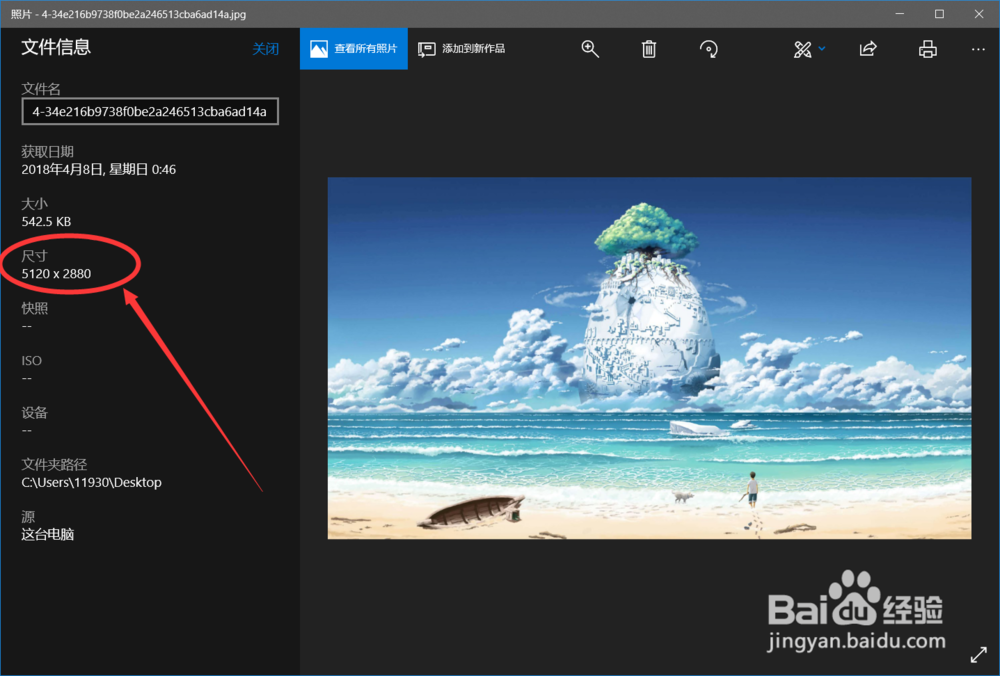Viewport: 1000px width, 676px height.
Task: Click the zoom magnifier icon
Action: (x=590, y=49)
